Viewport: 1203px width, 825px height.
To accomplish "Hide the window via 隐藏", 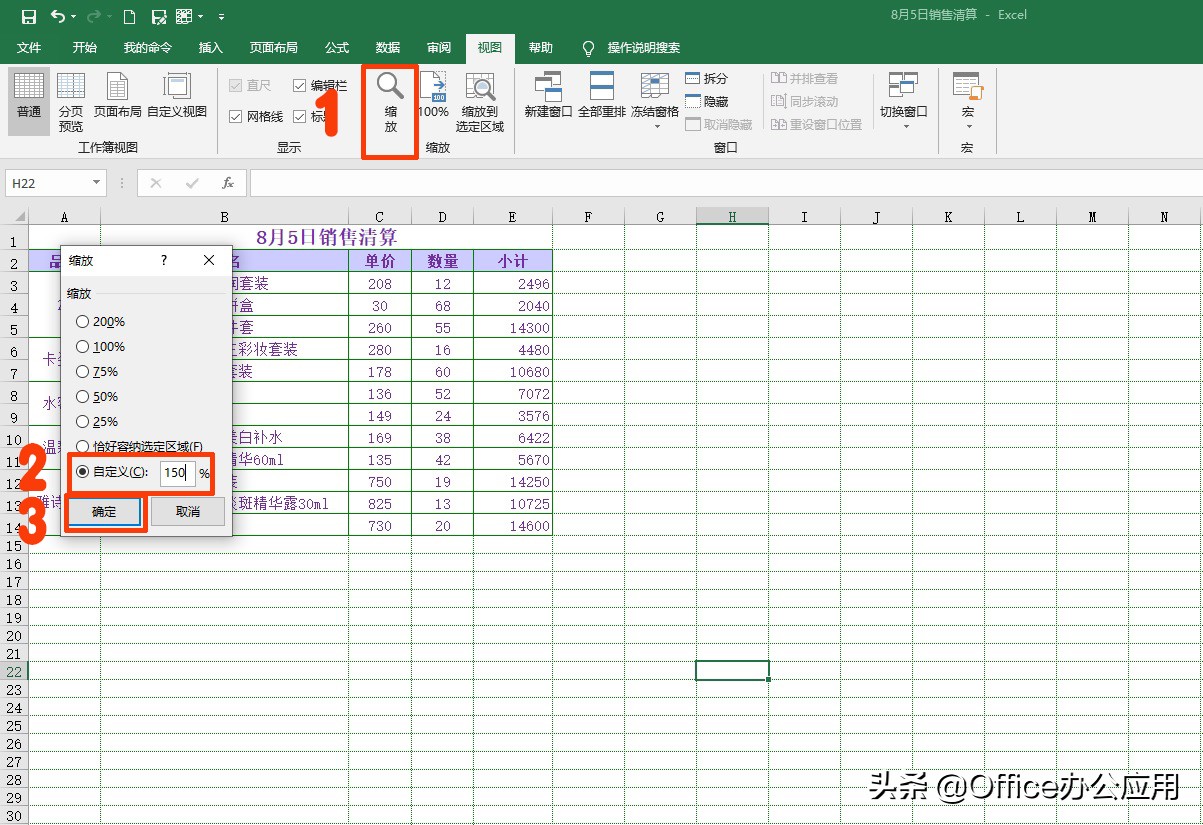I will [x=706, y=101].
